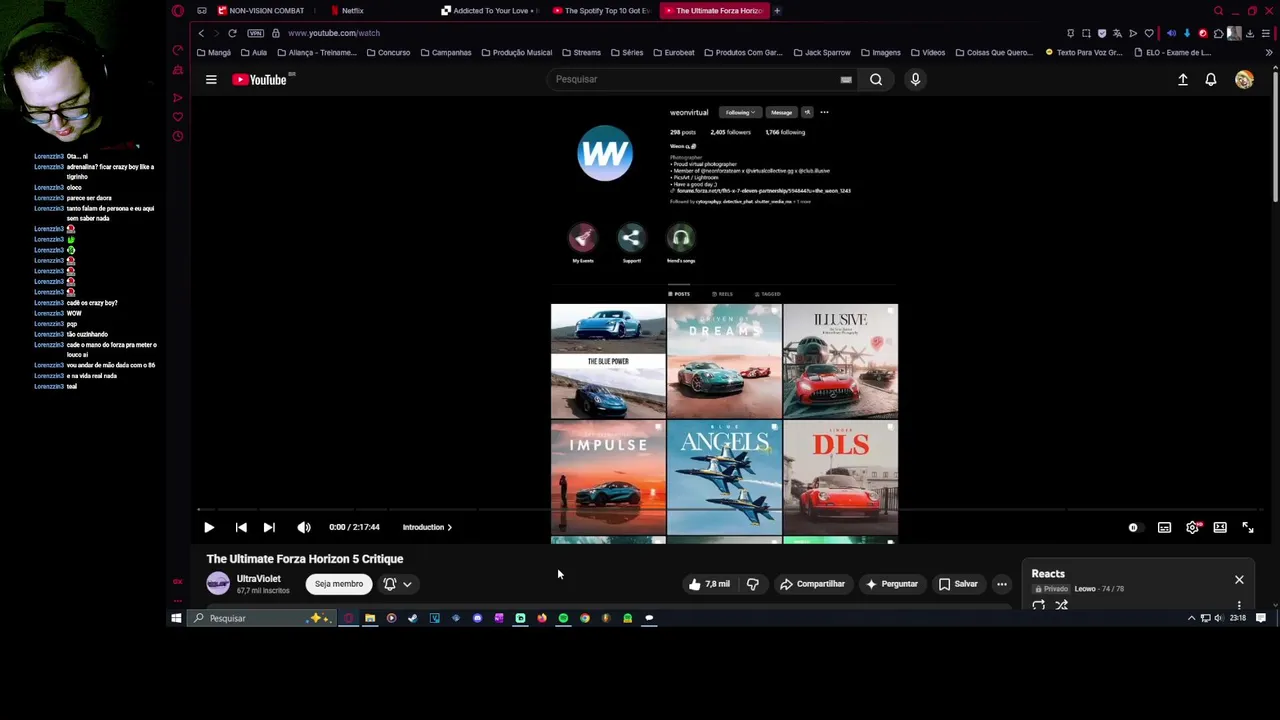Viewport: 1280px width, 720px height.
Task: Open the Texto Para Voz bookmark
Action: (x=1084, y=52)
